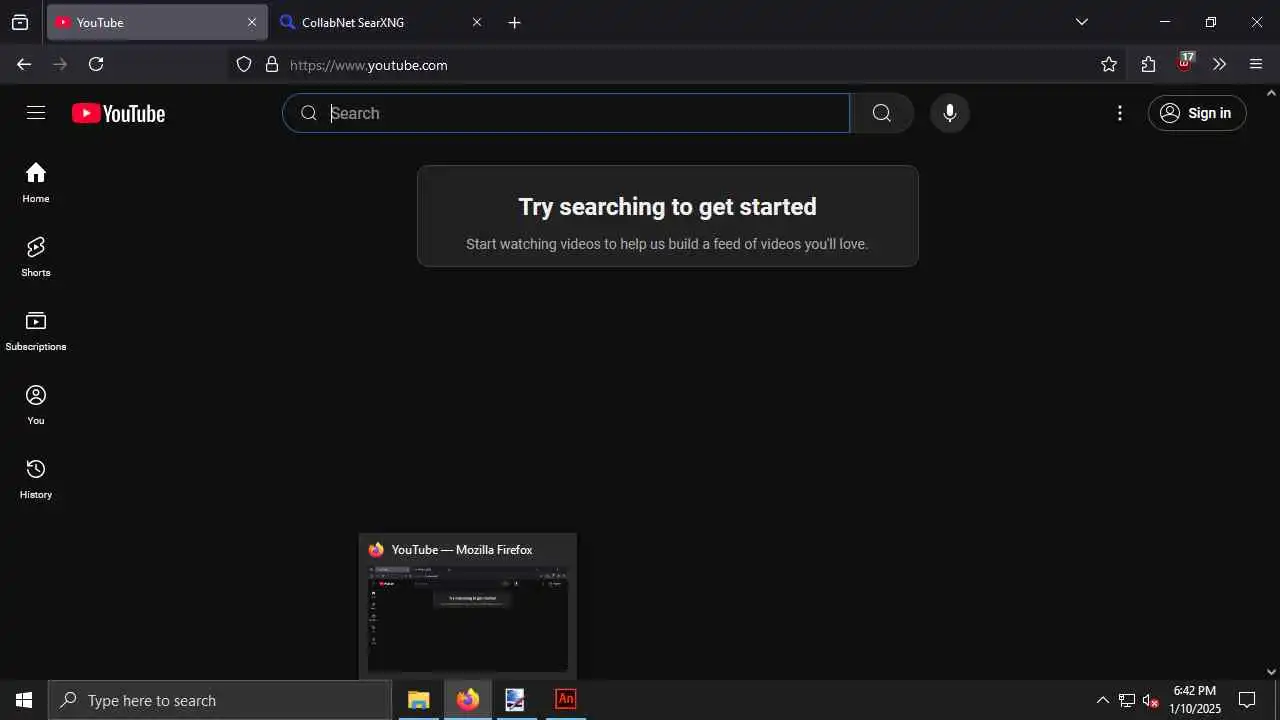Open the clock showing 6:42 PM
Viewport: 1280px width, 720px height.
(x=1195, y=700)
